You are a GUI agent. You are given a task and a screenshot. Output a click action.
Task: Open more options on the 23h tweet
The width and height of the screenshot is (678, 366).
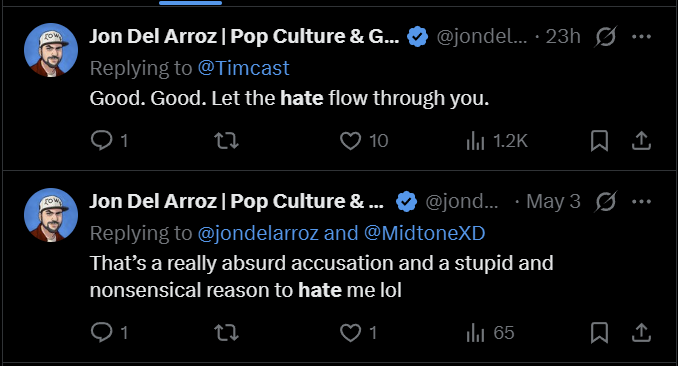[641, 36]
